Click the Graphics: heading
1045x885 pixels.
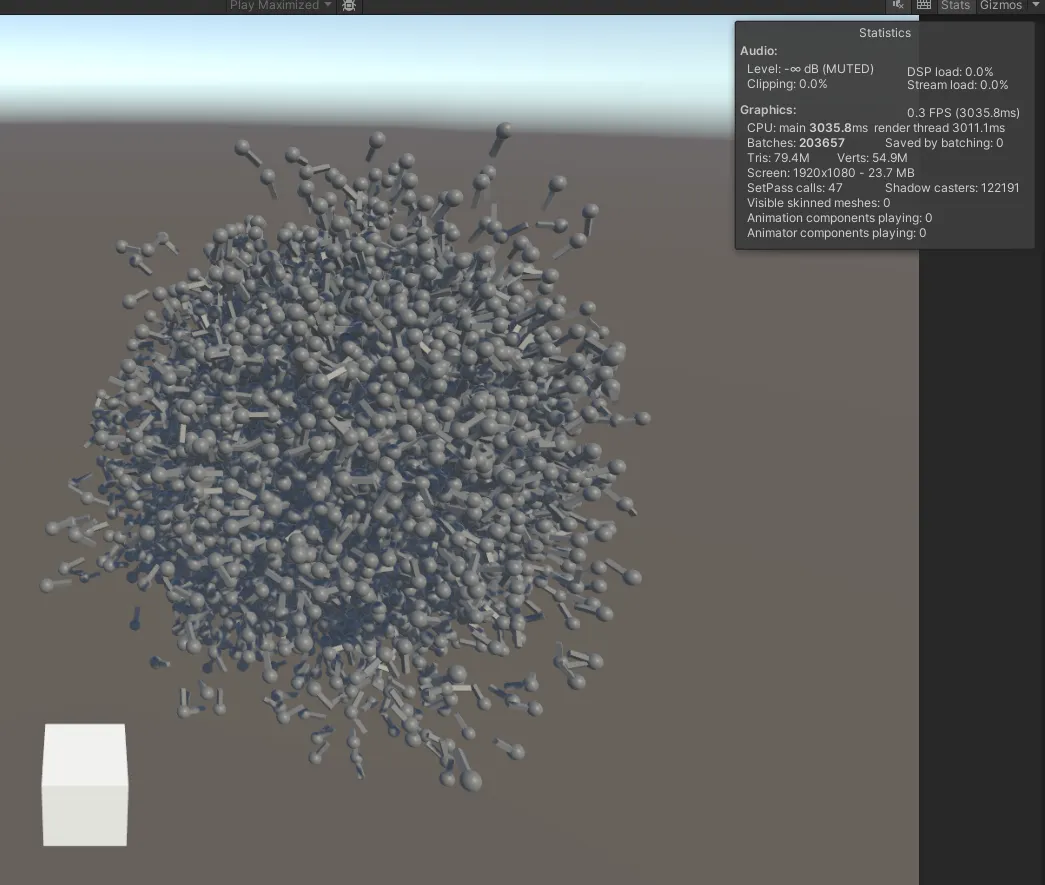768,110
